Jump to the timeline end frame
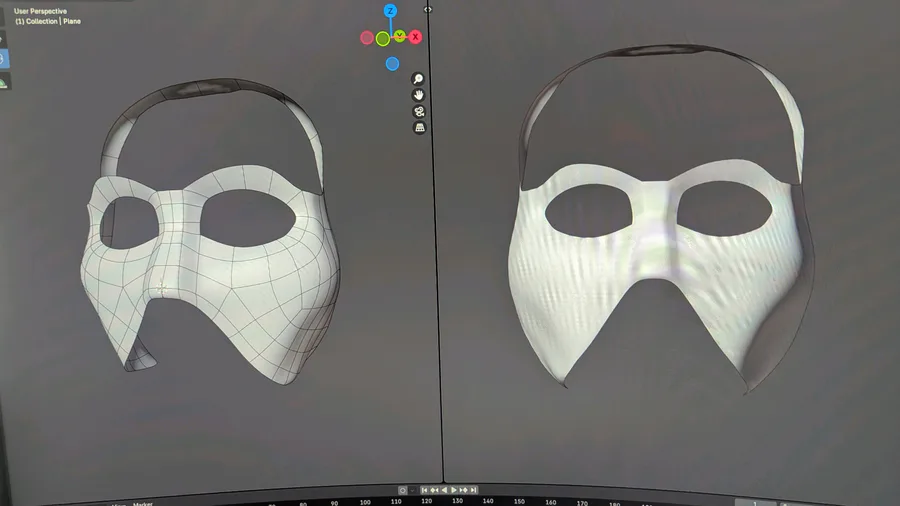This screenshot has height=506, width=900. pos(473,490)
